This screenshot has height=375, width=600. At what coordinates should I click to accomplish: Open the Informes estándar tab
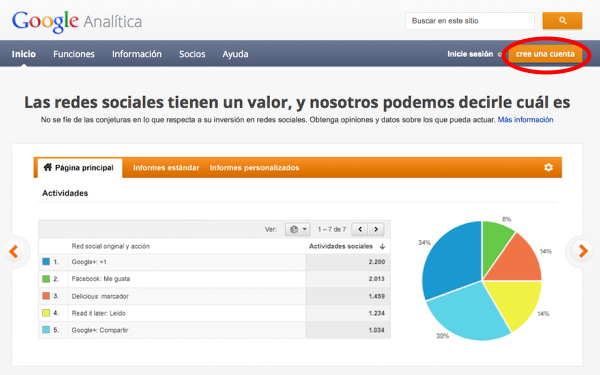[166, 168]
